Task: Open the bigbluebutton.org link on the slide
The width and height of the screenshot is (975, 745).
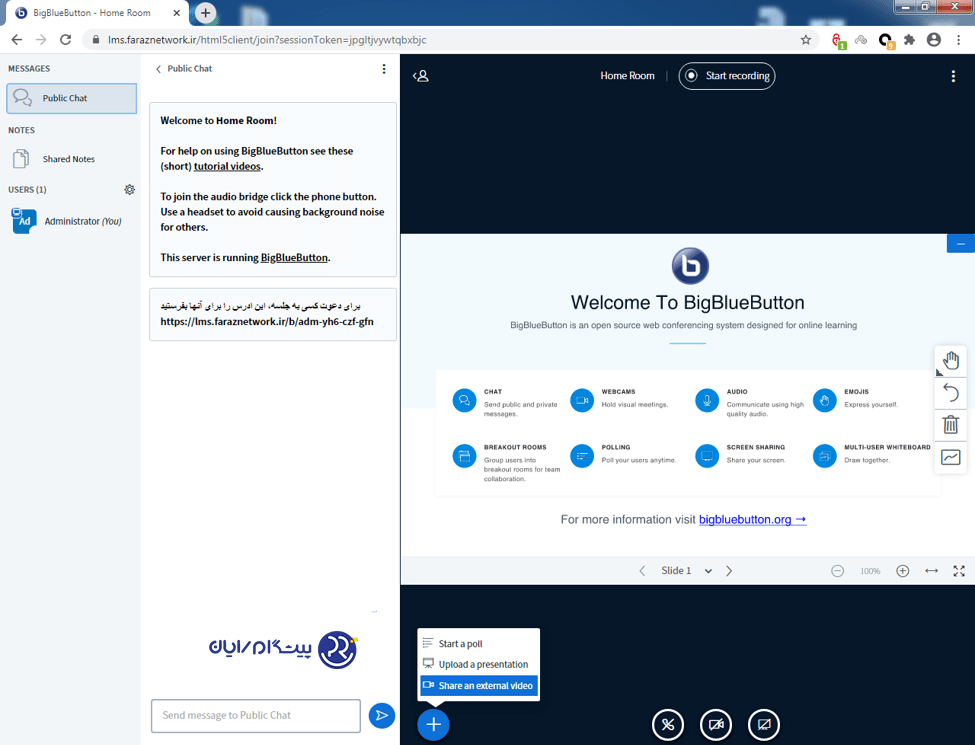Action: (x=752, y=519)
